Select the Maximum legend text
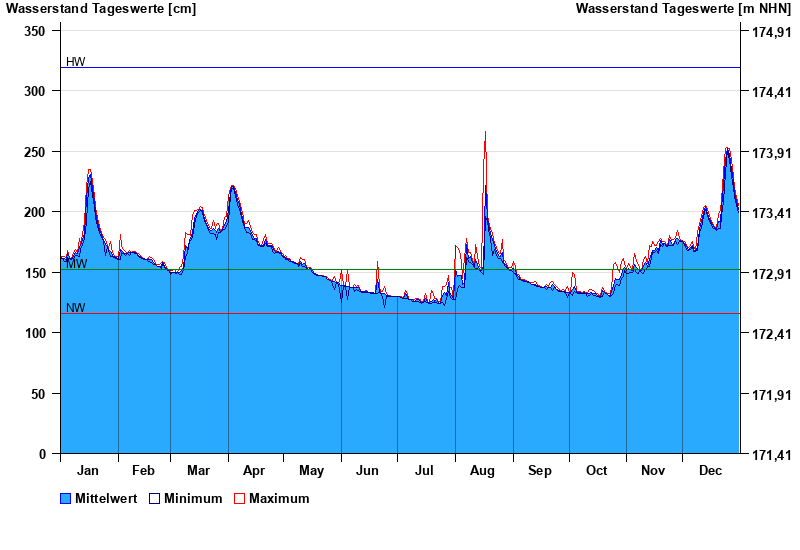The image size is (800, 550). click(279, 498)
